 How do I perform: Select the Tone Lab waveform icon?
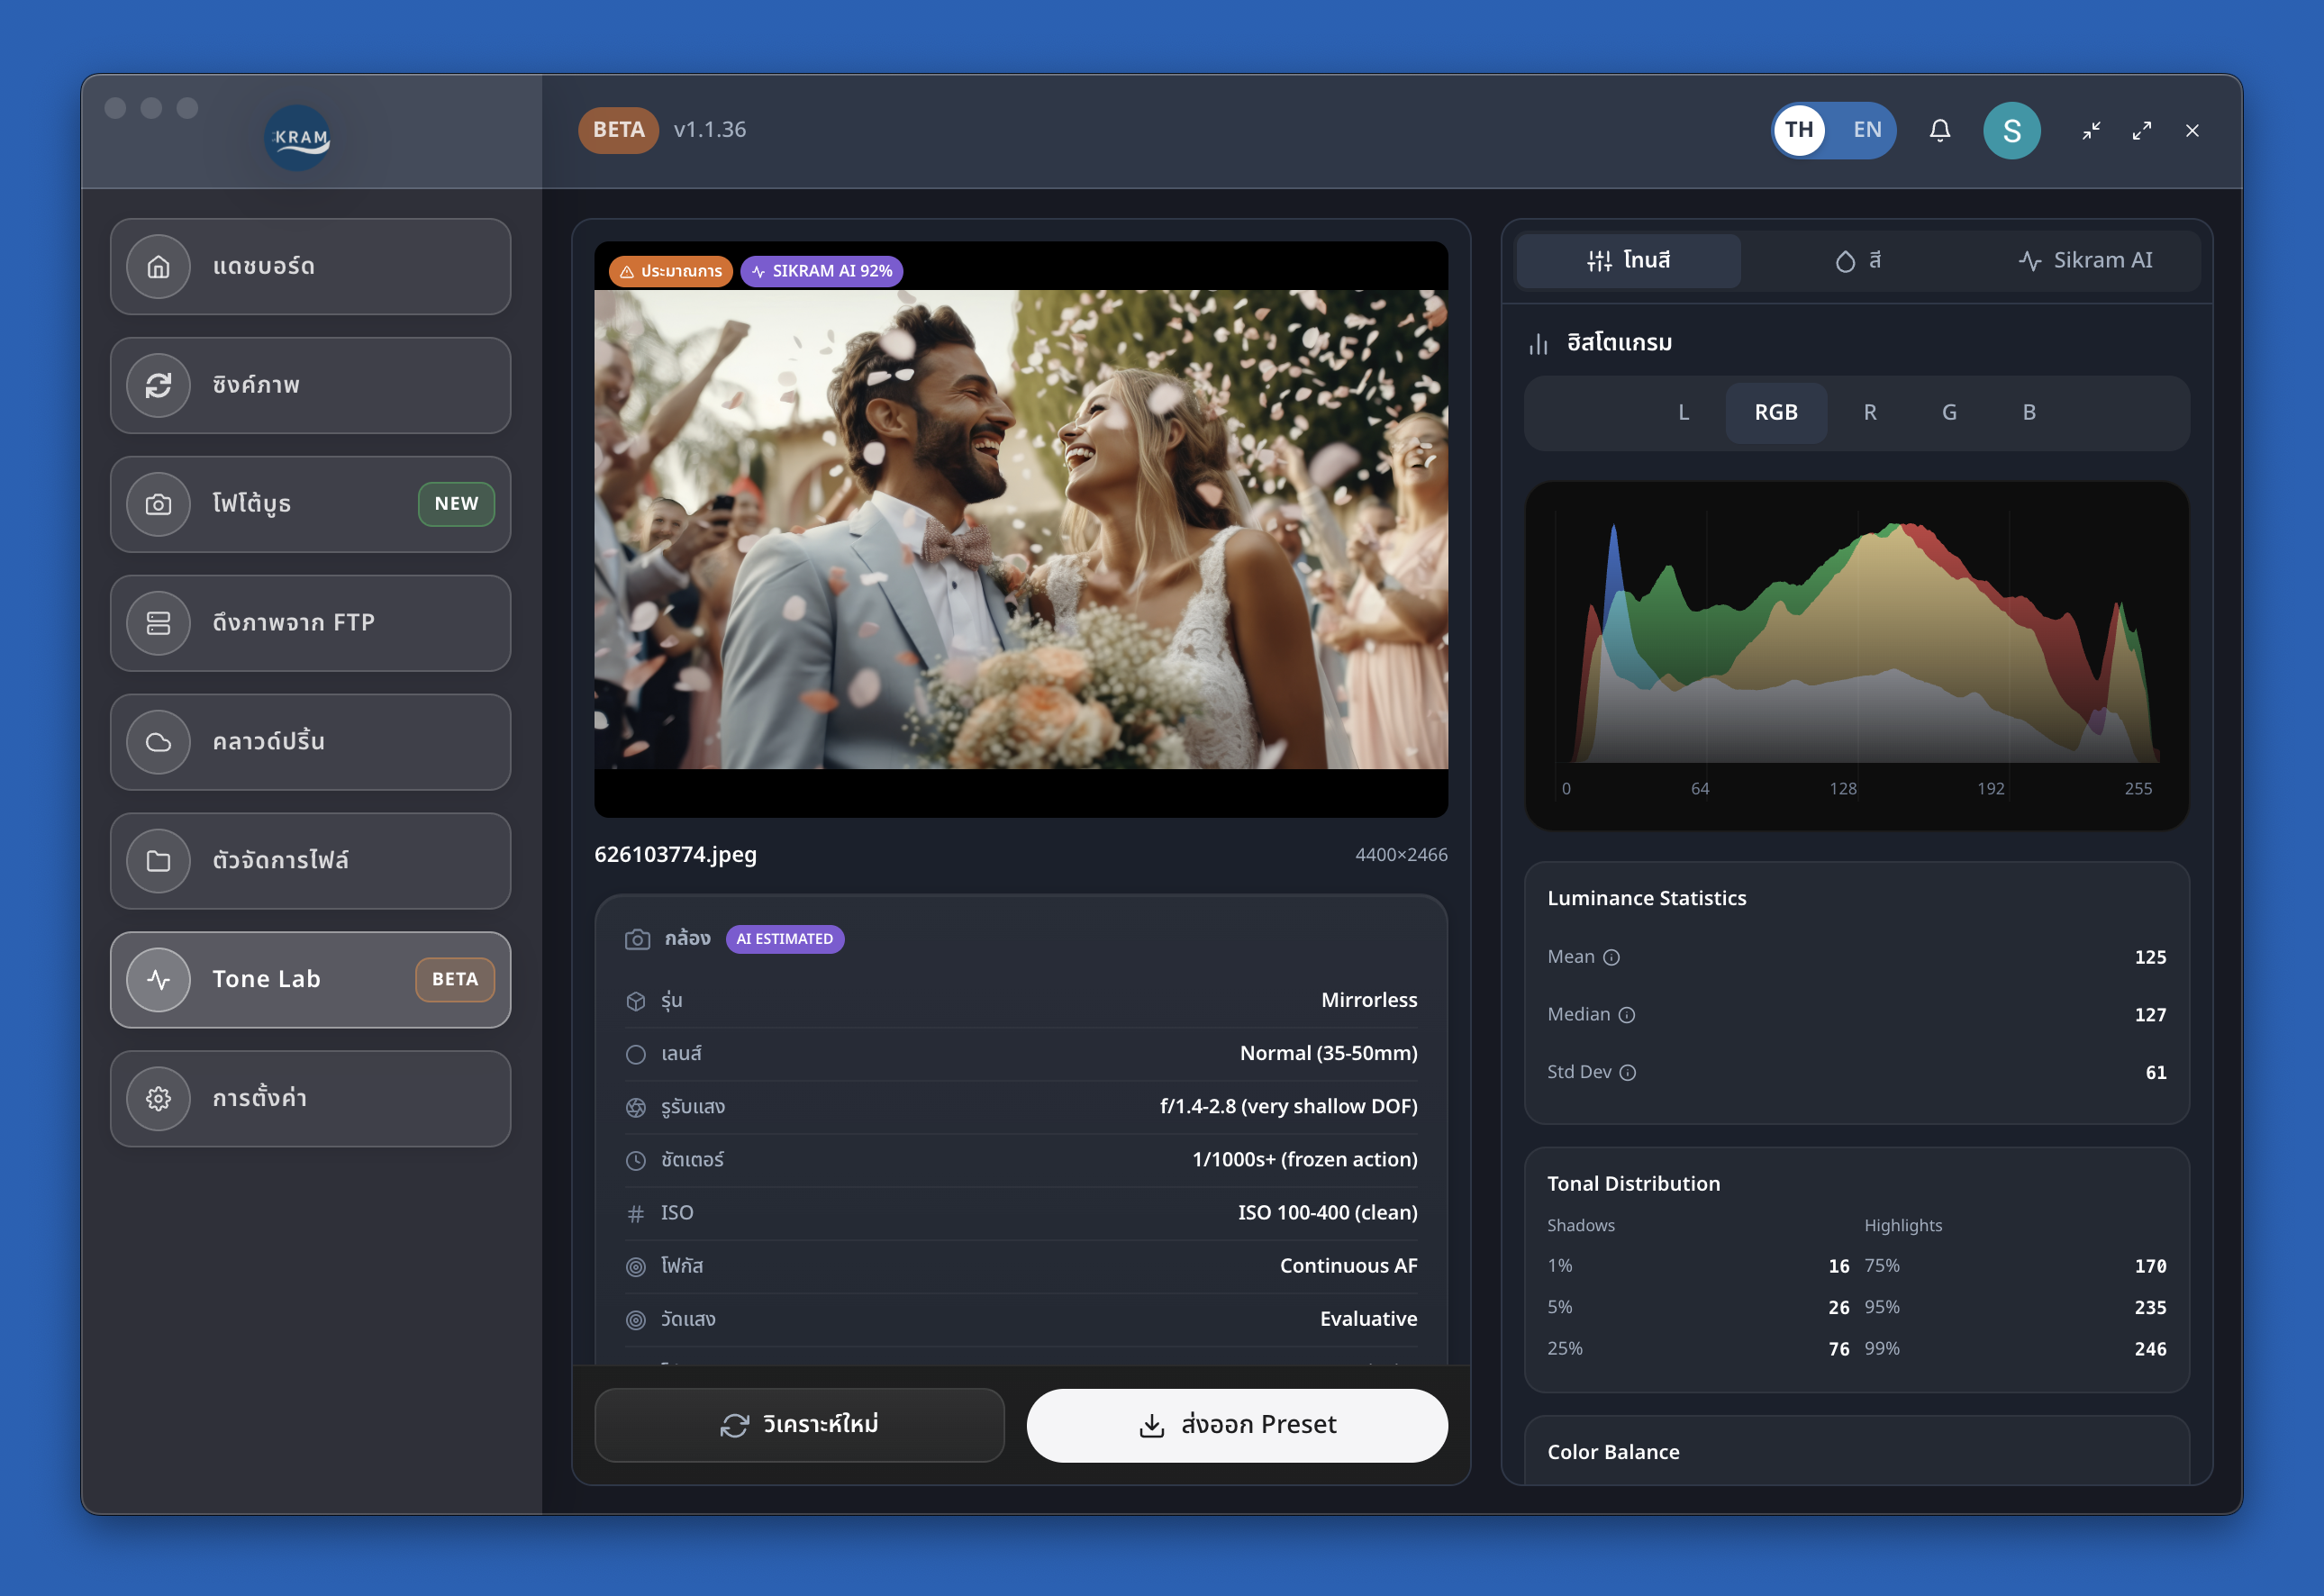160,979
